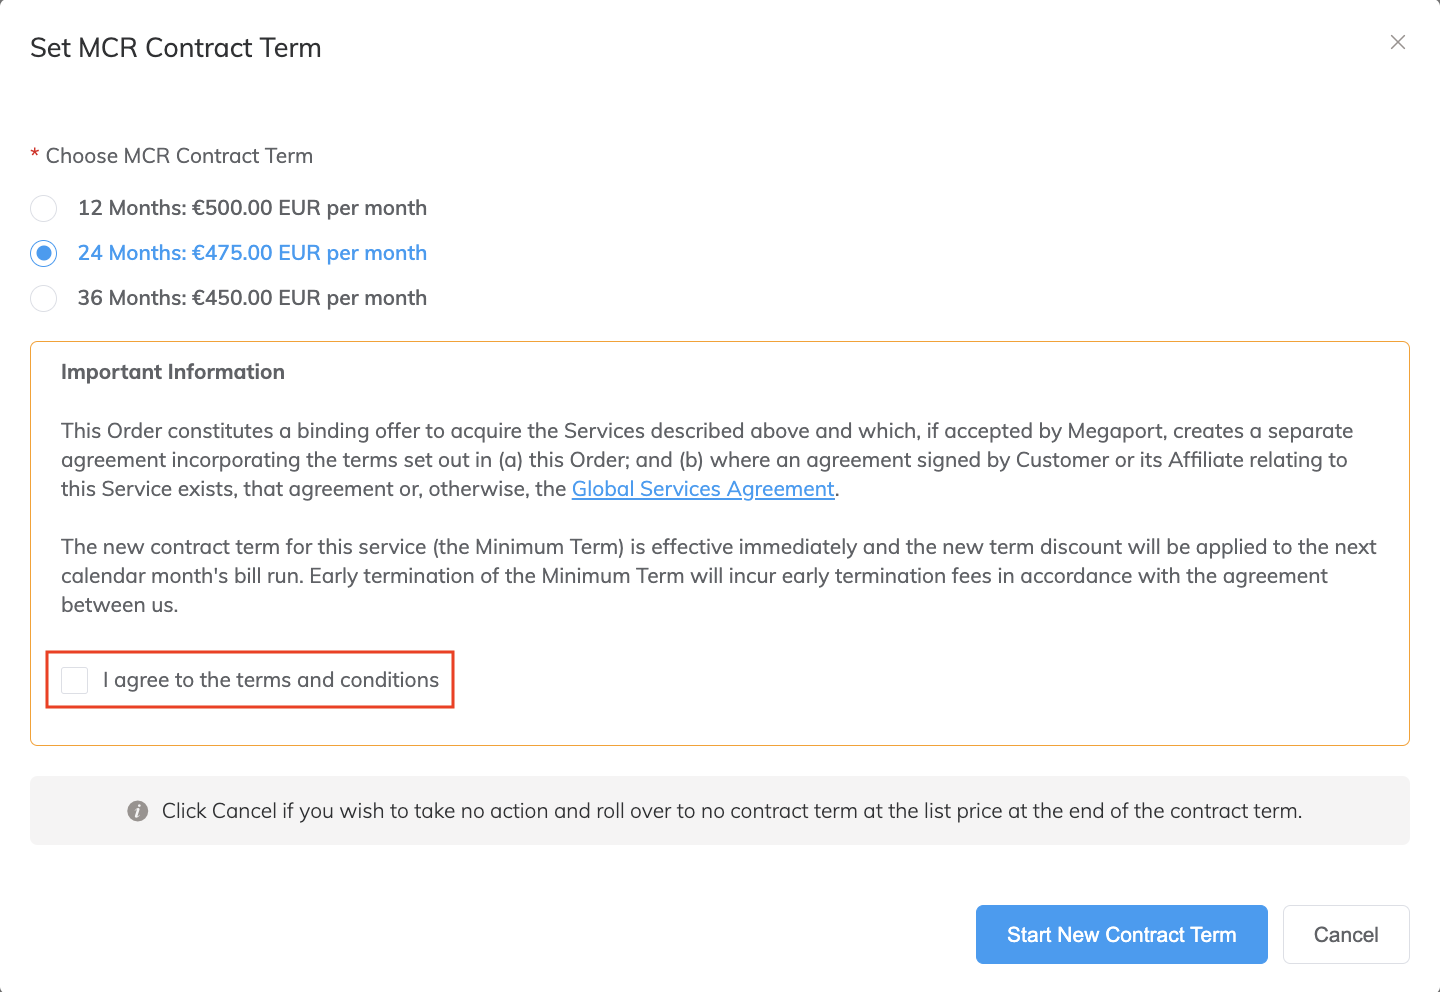Screen dimensions: 1440x992
Task: Click the Important Information heading
Action: coord(173,372)
